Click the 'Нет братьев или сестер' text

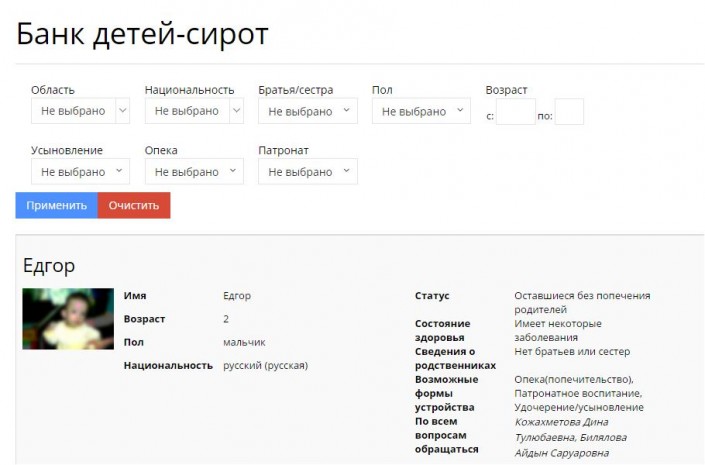pos(572,352)
